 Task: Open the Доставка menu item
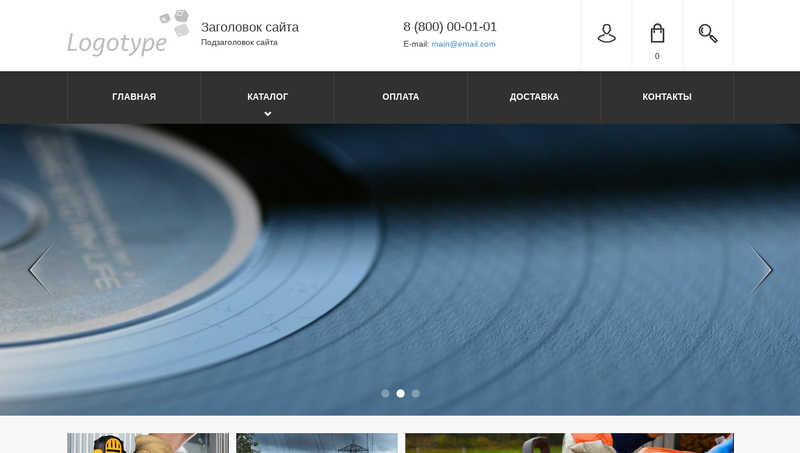[x=534, y=97]
